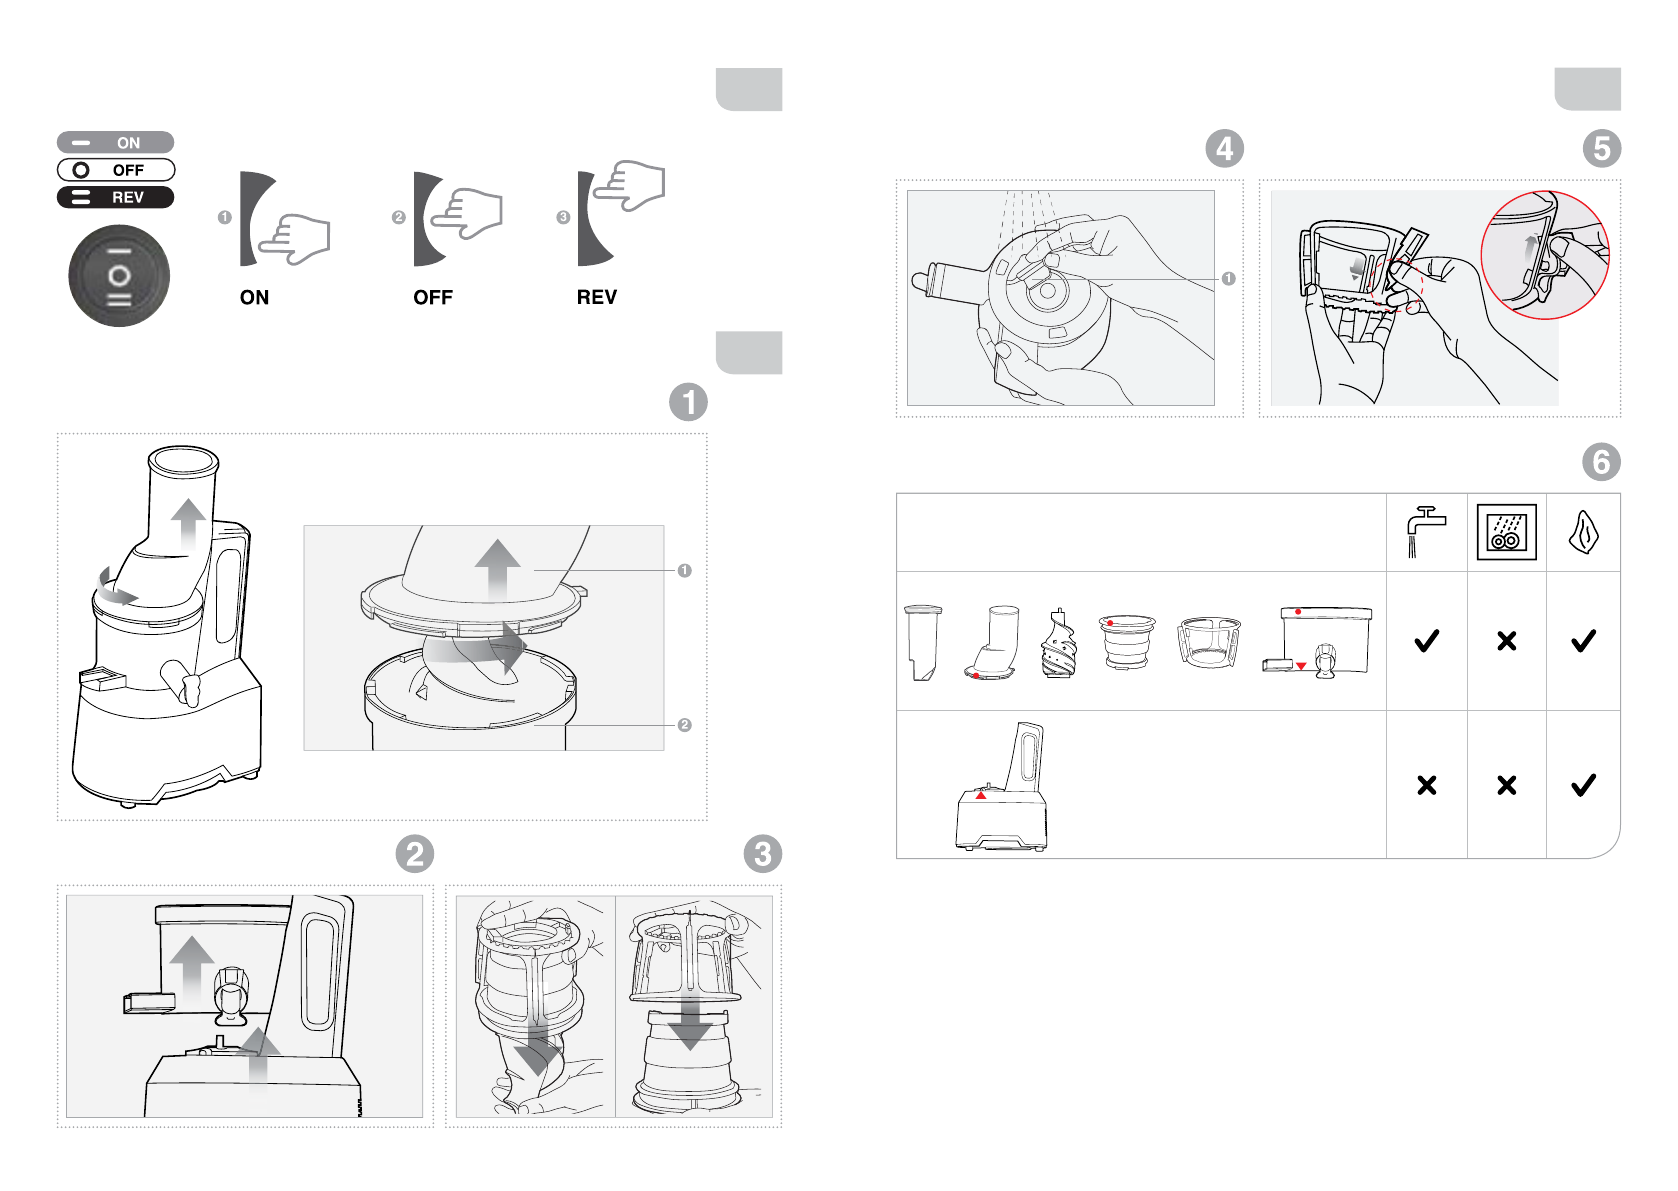1678x1191 pixels.
Task: Click the dishwasher cross for motor base
Action: pos(1506,785)
